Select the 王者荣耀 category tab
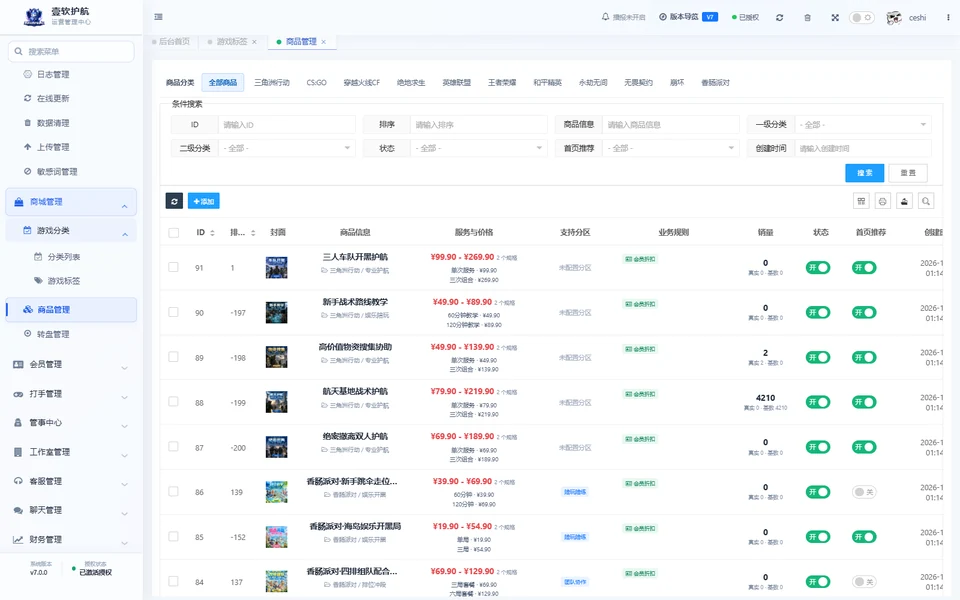The width and height of the screenshot is (960, 600). (502, 83)
